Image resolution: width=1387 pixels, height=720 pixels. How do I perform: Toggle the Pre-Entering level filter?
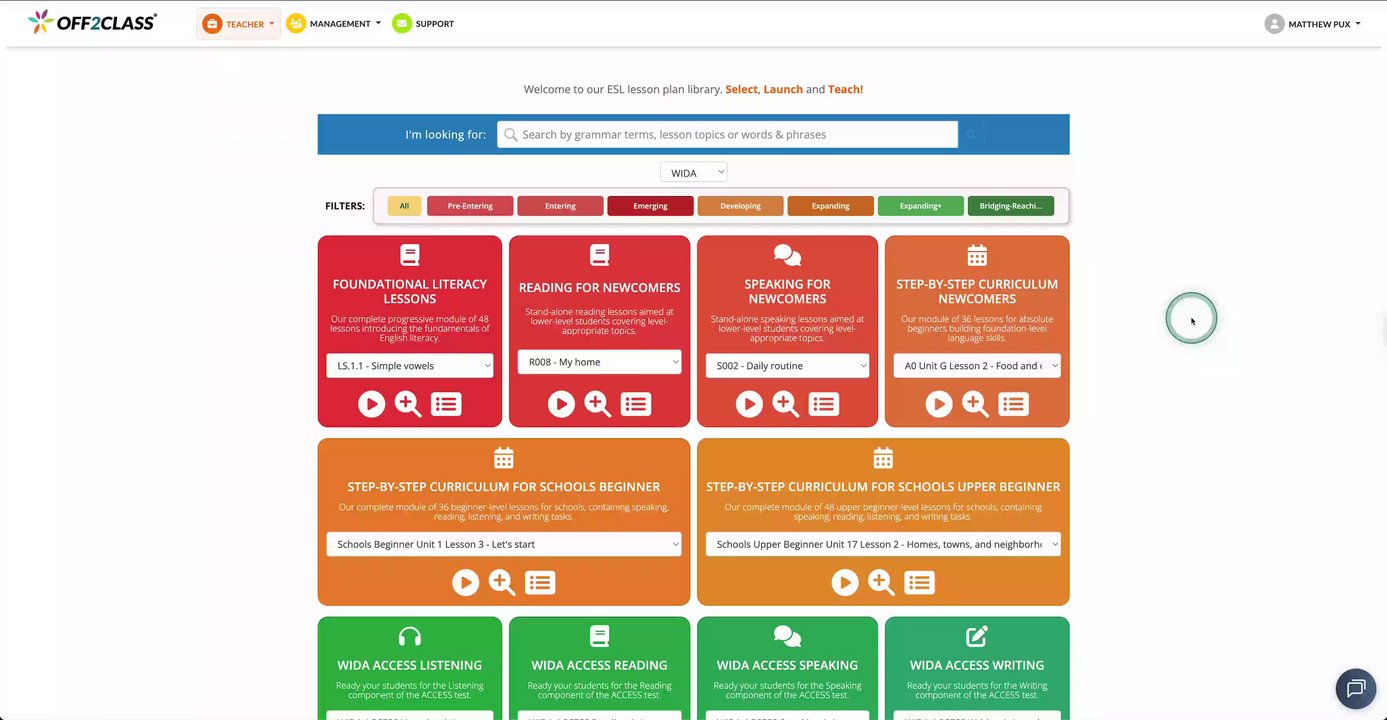coord(470,206)
